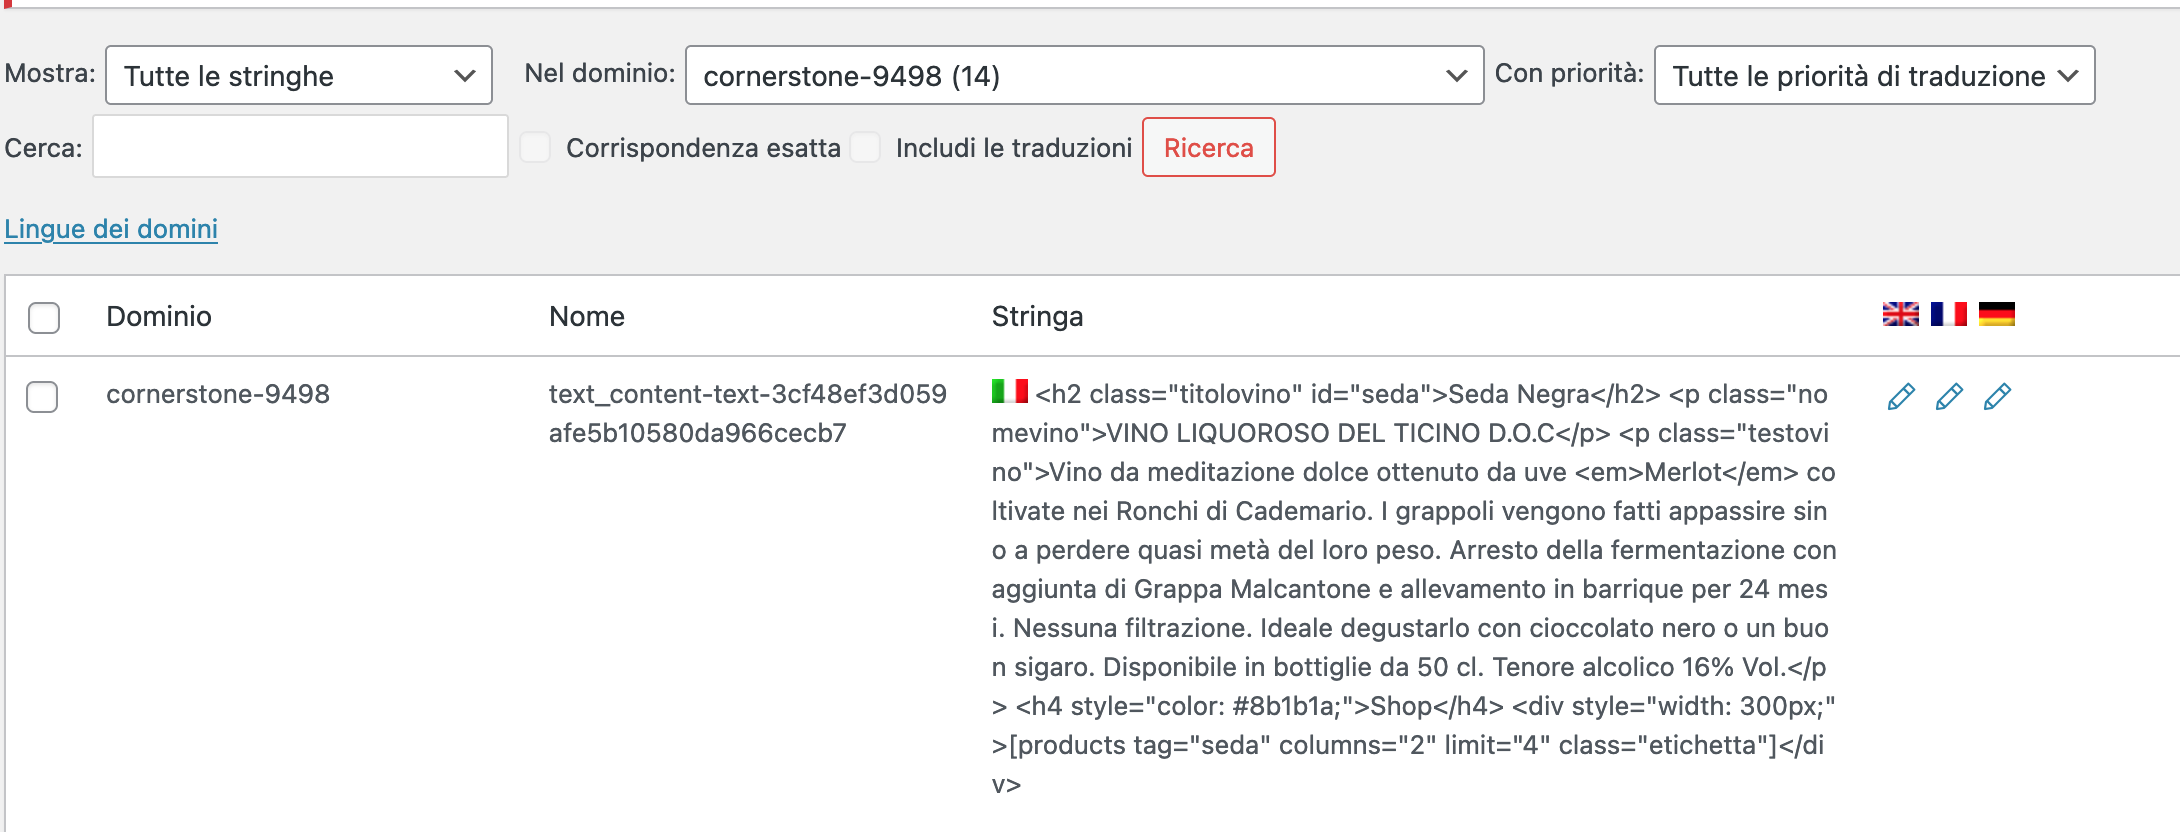Open the 'Tutte le priorità di traduzione' dropdown
The height and width of the screenshot is (832, 2180).
click(1874, 75)
